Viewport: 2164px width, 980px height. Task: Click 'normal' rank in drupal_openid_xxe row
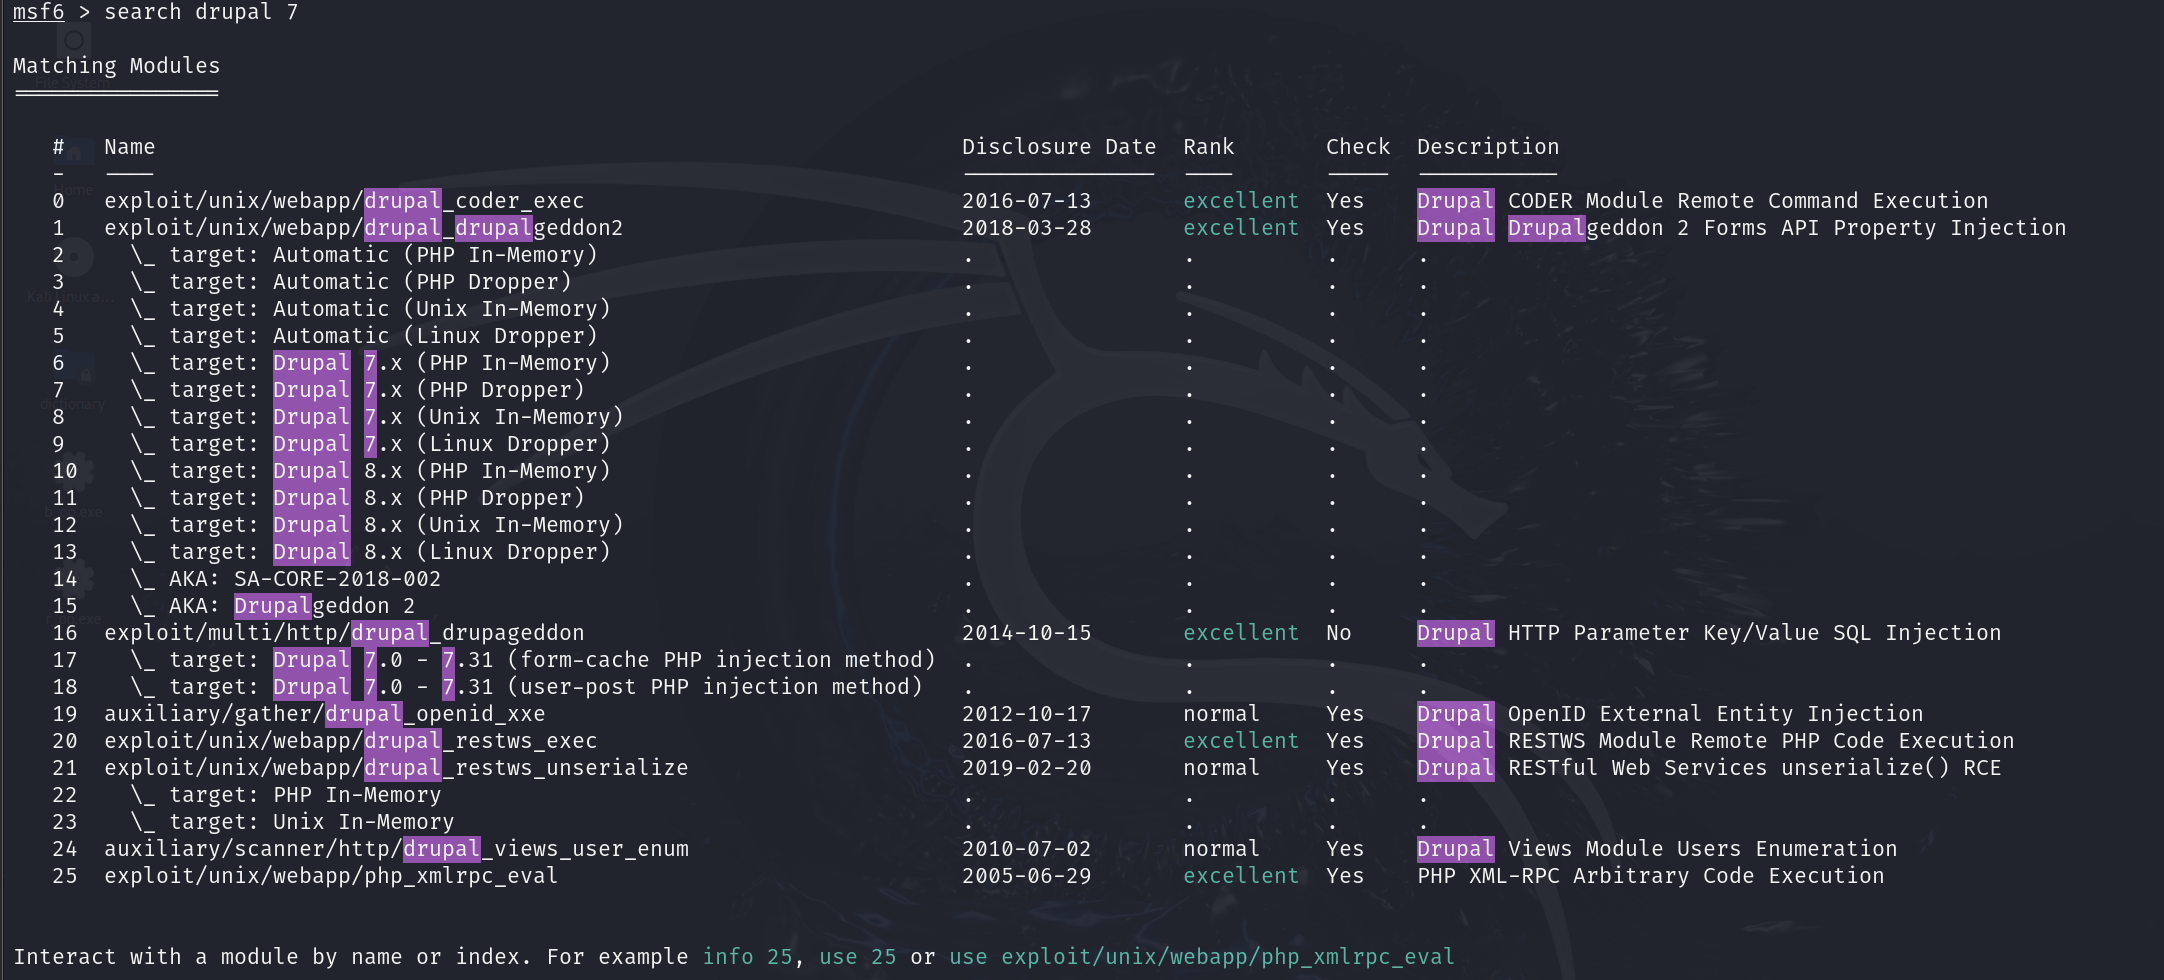click(x=1222, y=714)
